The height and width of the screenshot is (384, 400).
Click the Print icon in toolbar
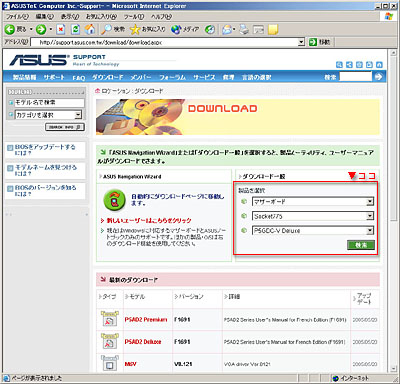pos(244,30)
